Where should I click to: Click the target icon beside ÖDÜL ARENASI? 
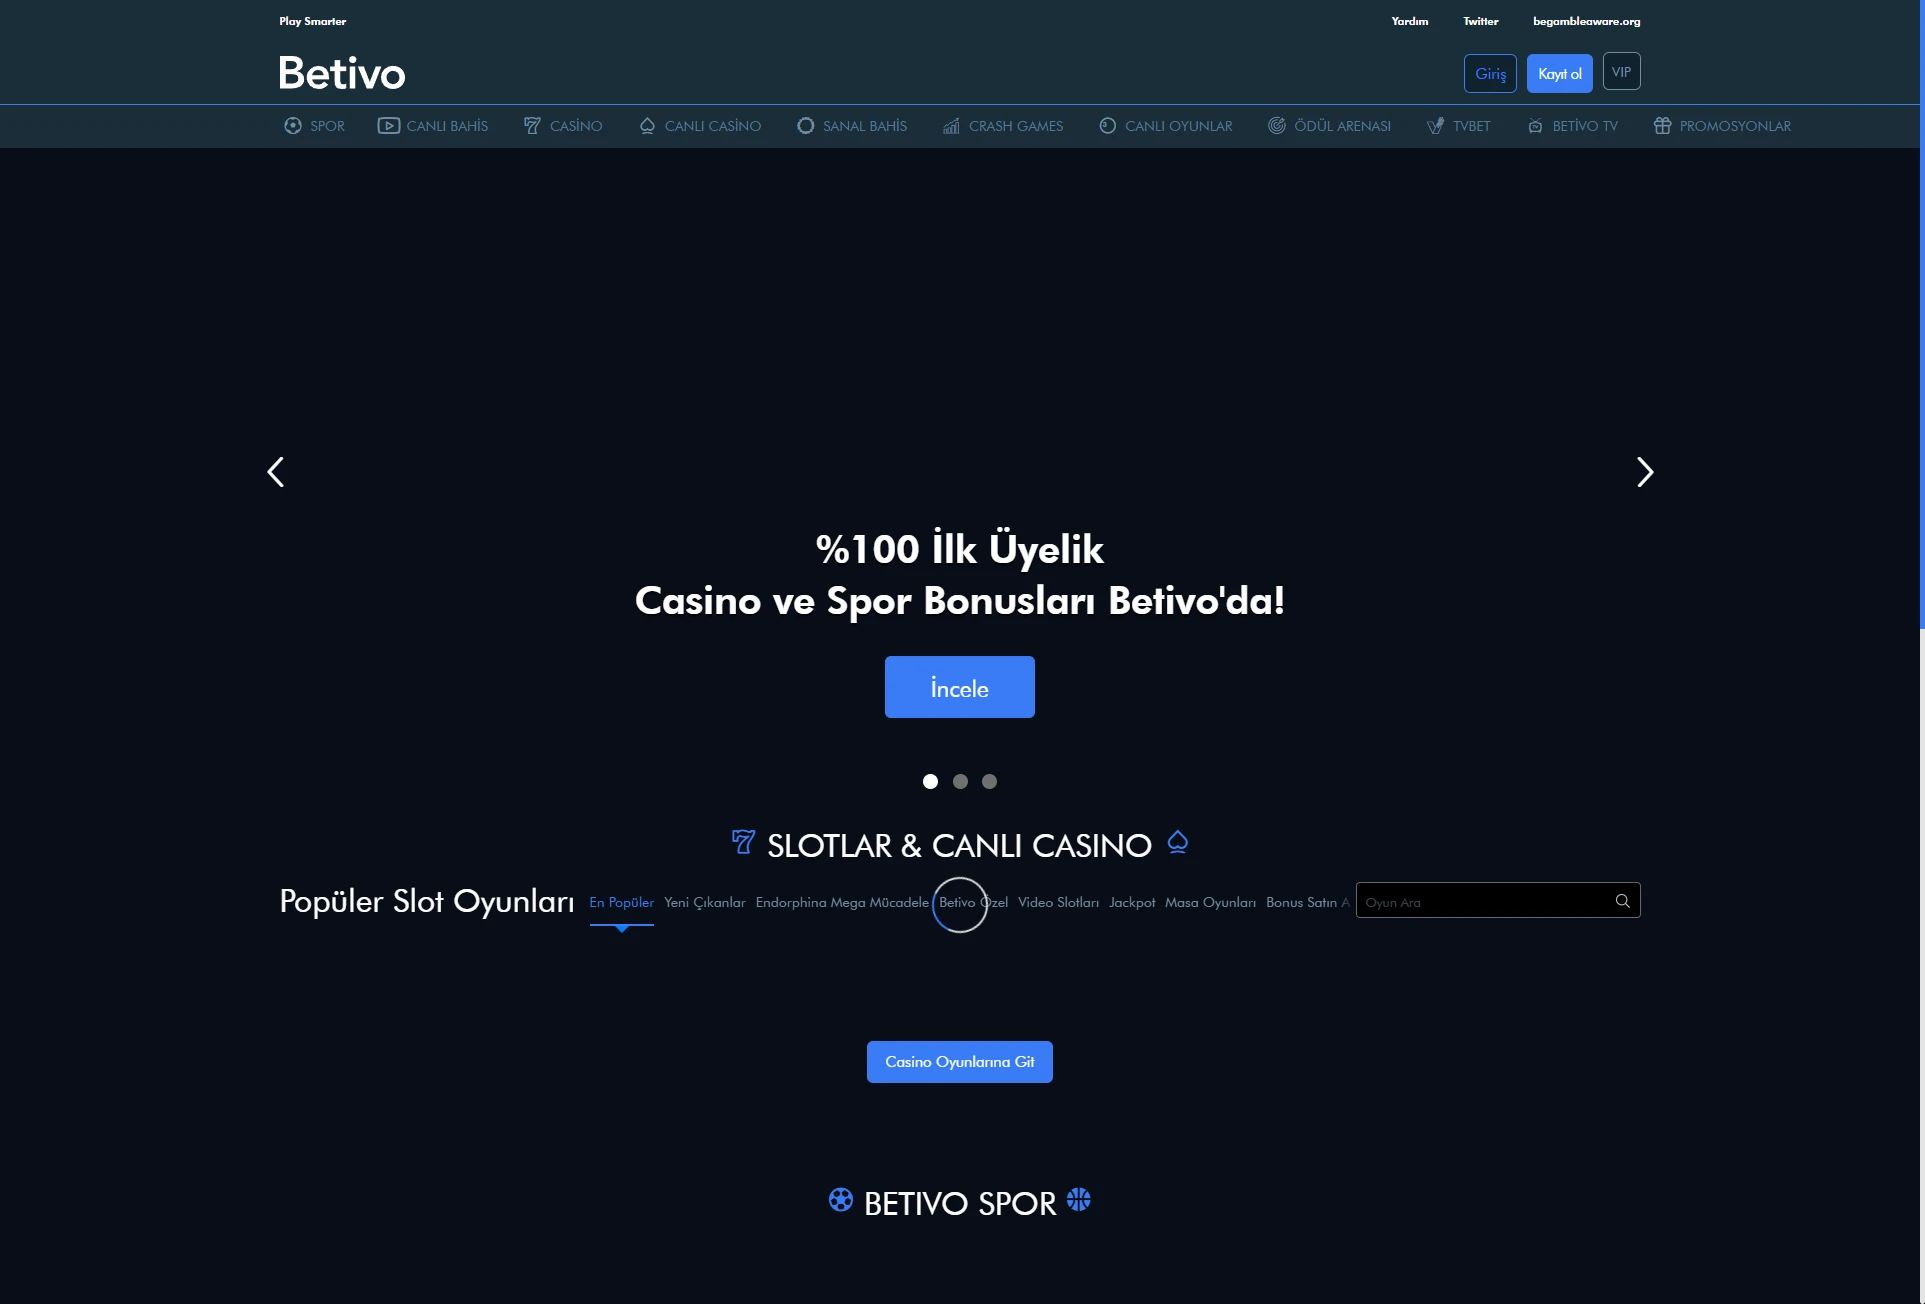1277,126
